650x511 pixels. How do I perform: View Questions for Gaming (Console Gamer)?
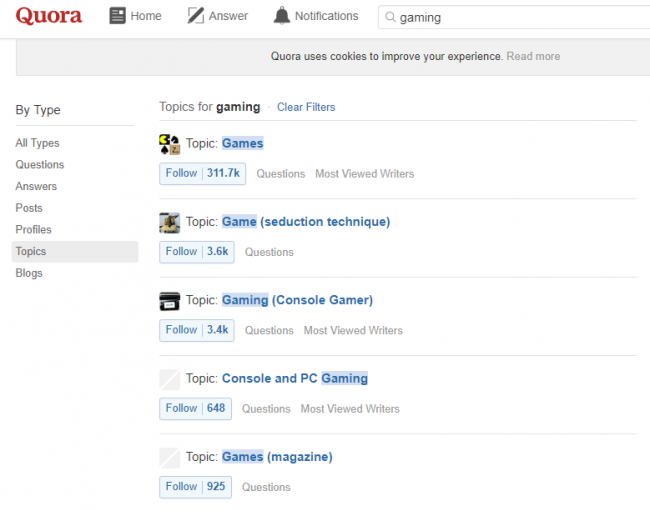(269, 330)
